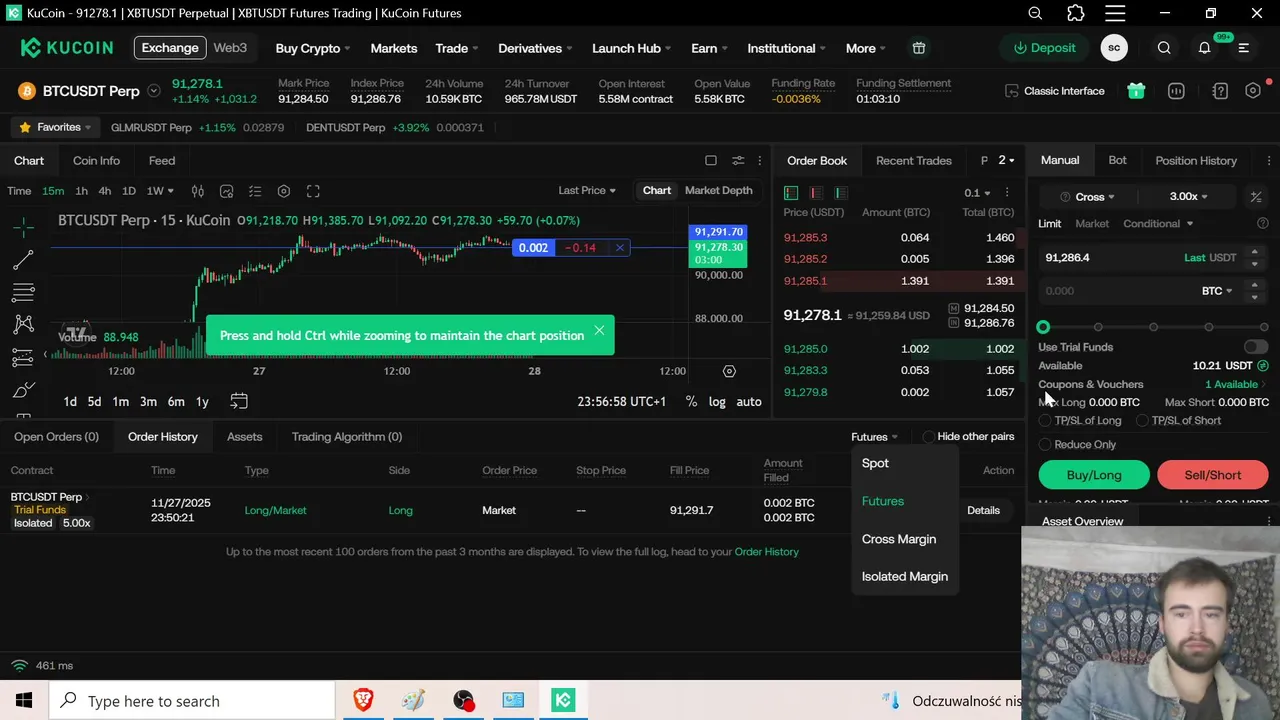Open the site search magnifier icon

(1164, 48)
